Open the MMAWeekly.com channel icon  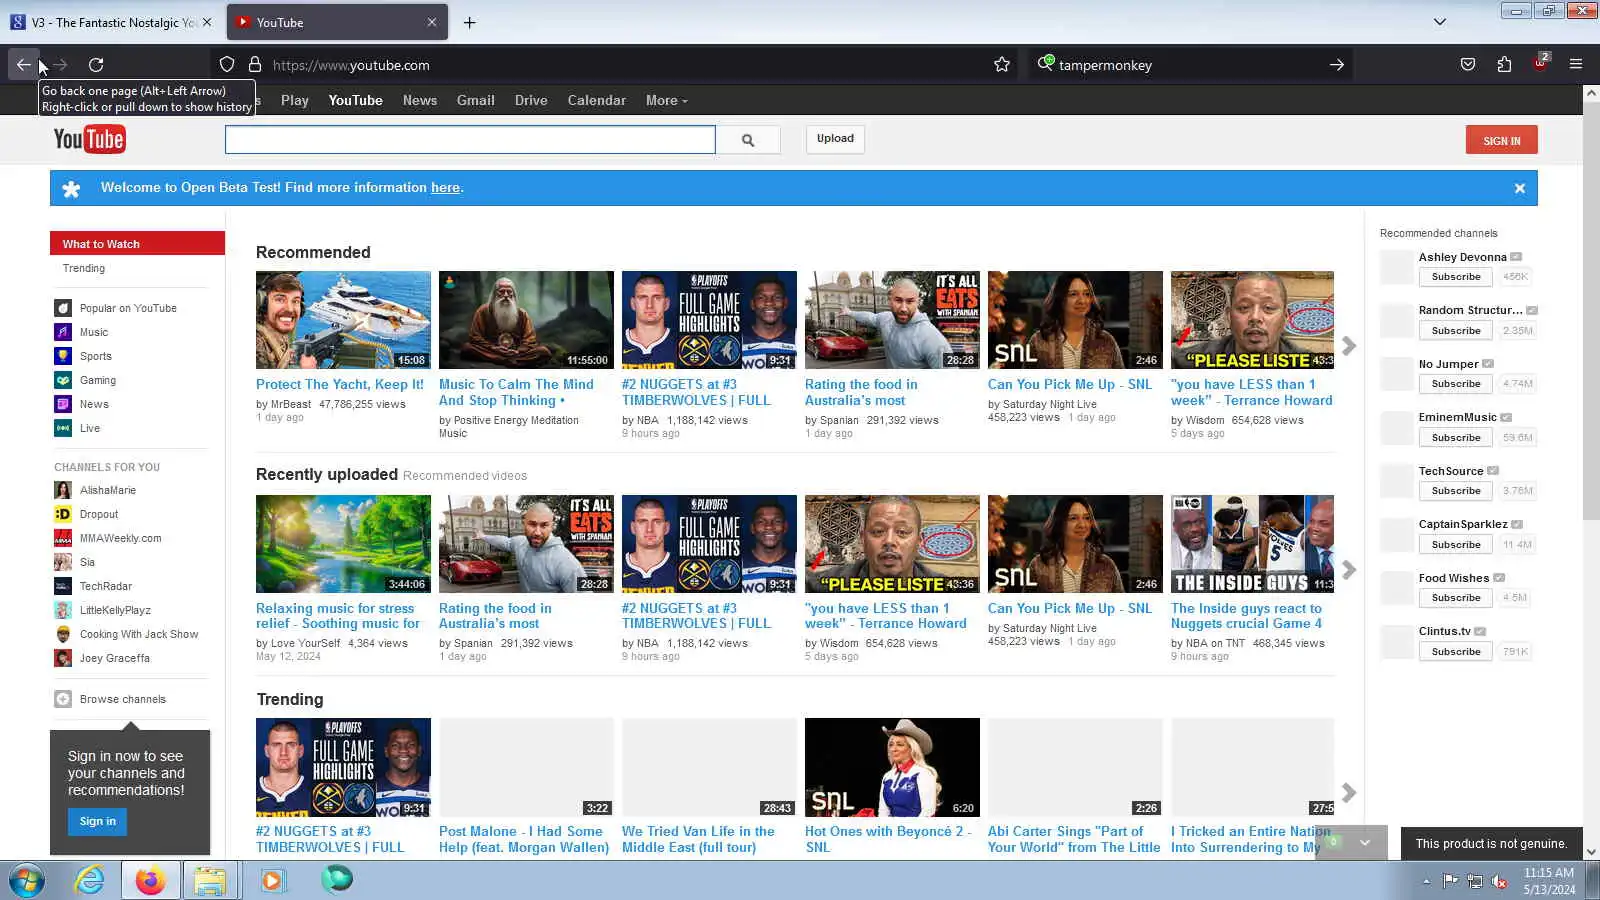click(x=63, y=538)
